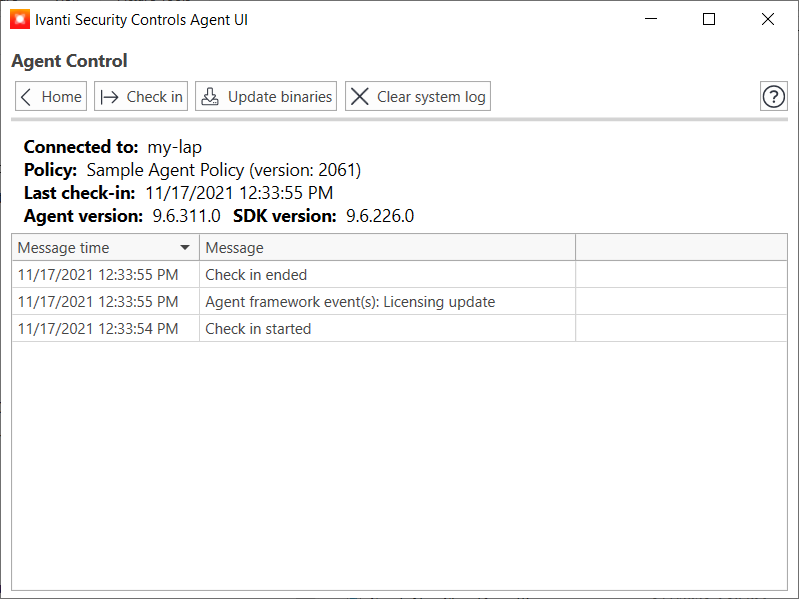Click the timestamp in the Licensing update row
799x599 pixels.
click(x=98, y=302)
